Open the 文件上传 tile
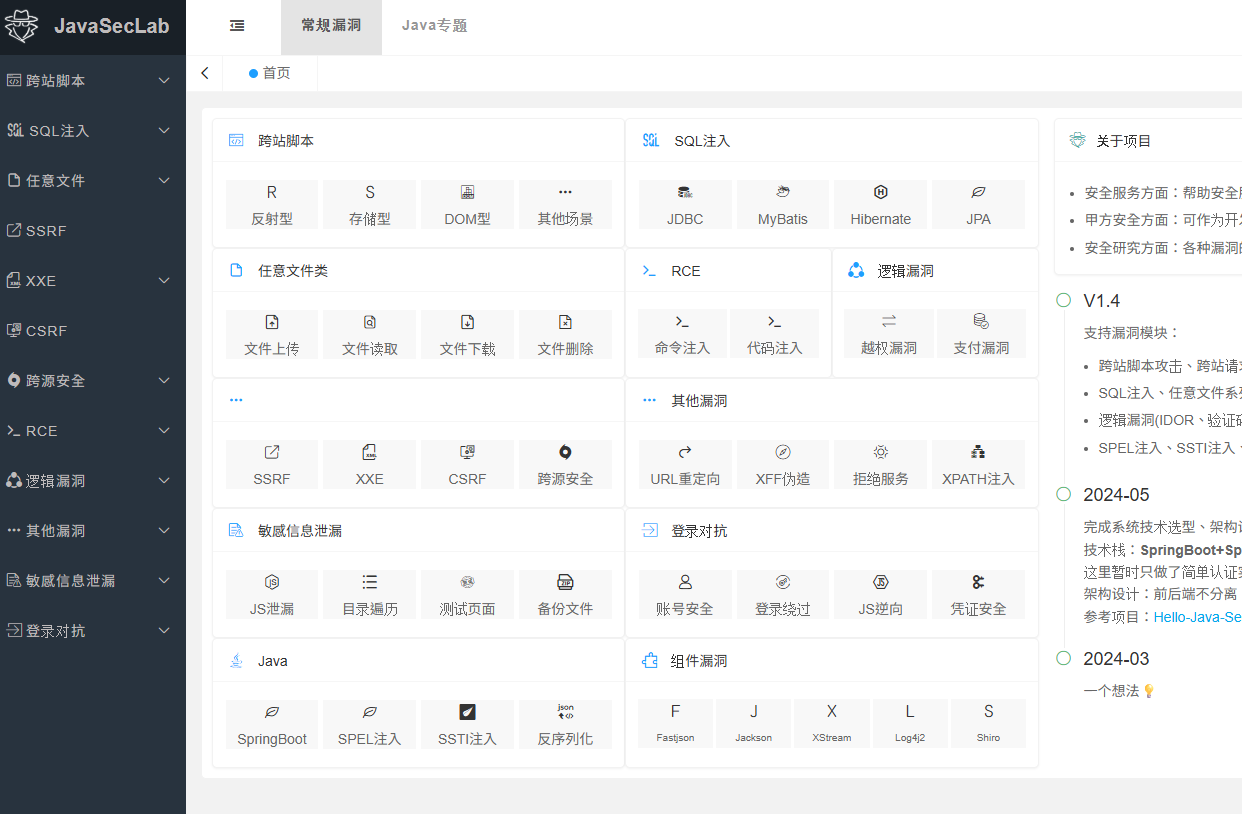 click(272, 335)
